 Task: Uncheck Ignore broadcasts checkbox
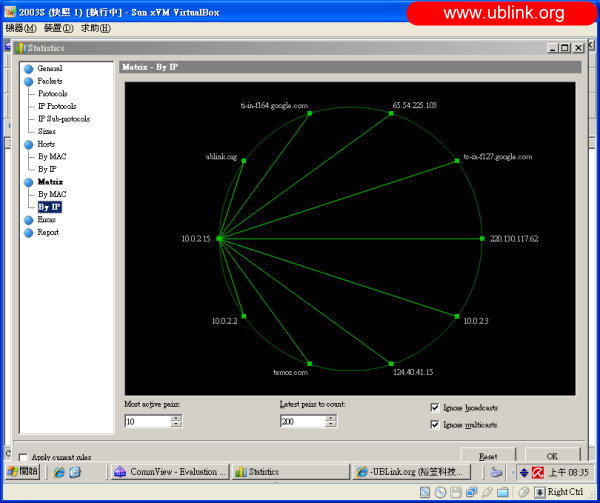click(435, 408)
